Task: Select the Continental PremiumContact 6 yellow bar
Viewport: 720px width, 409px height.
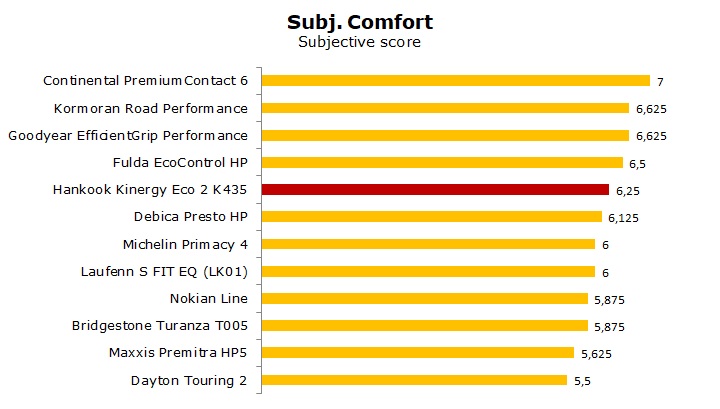Action: point(455,81)
